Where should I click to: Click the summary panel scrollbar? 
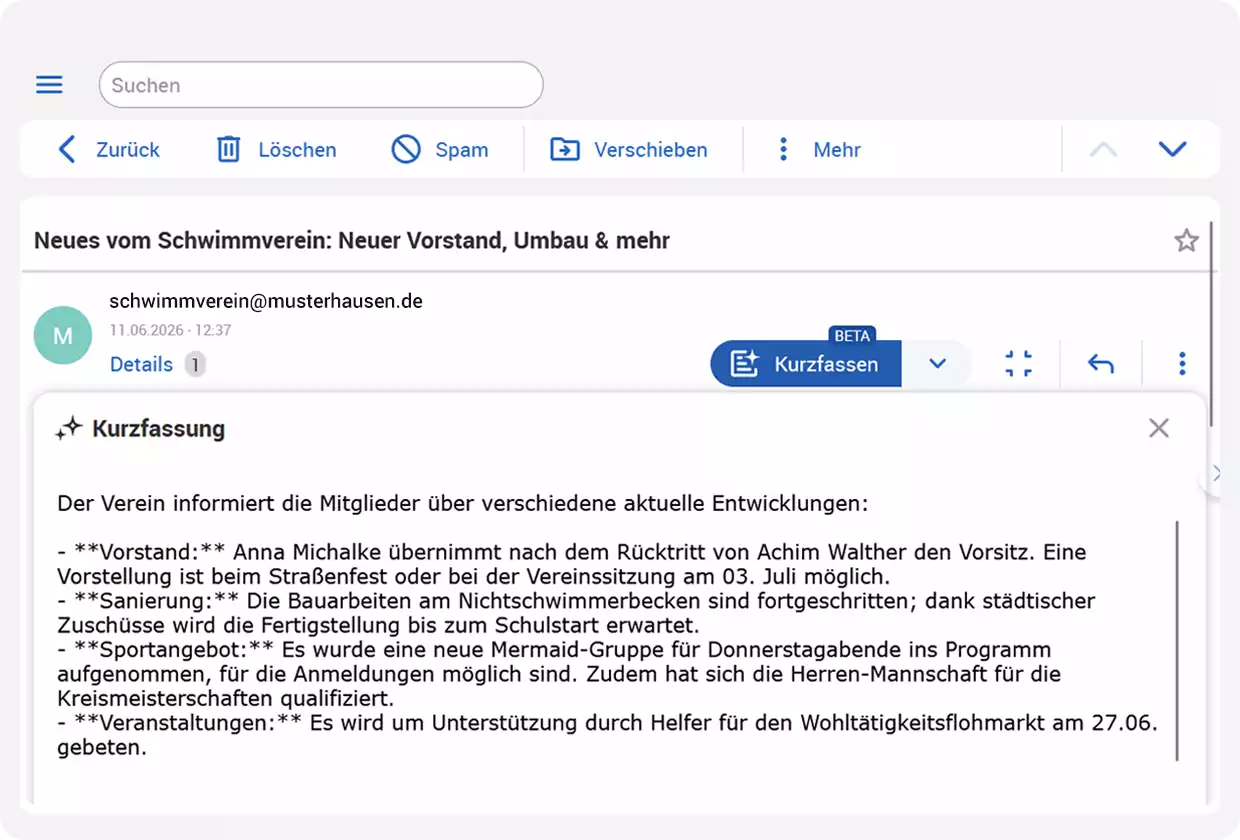point(1178,640)
